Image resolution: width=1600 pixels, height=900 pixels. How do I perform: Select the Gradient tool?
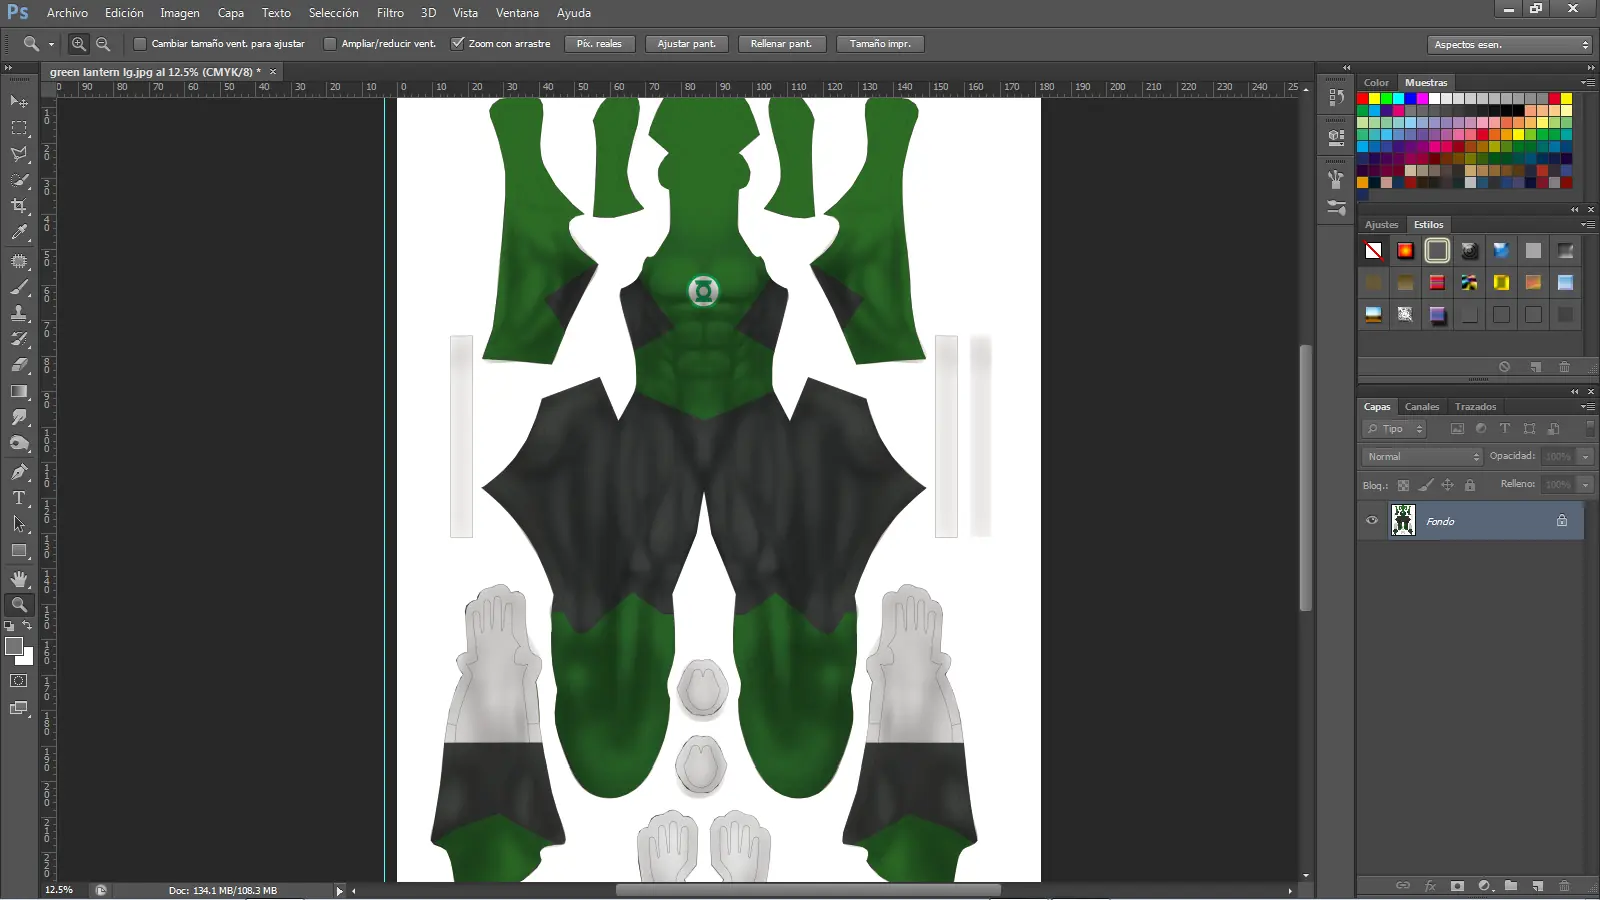pos(19,391)
